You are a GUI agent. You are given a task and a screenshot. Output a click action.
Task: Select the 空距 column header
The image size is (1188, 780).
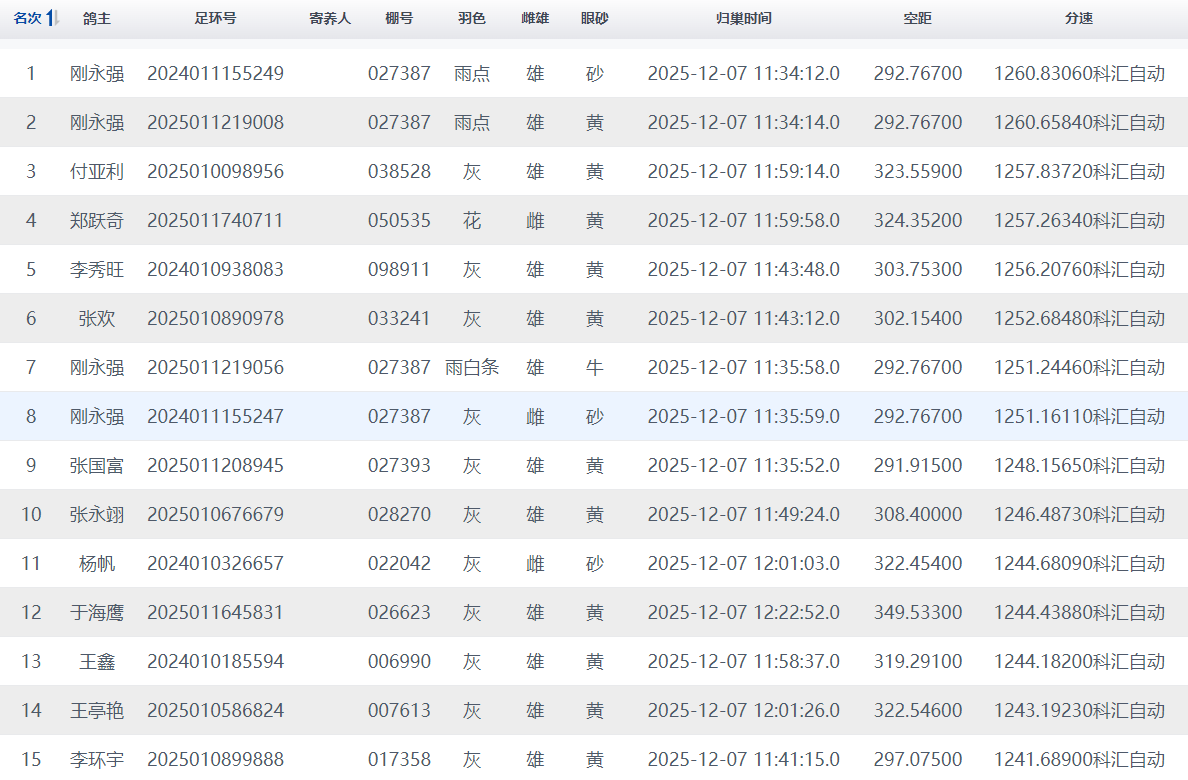tap(917, 19)
